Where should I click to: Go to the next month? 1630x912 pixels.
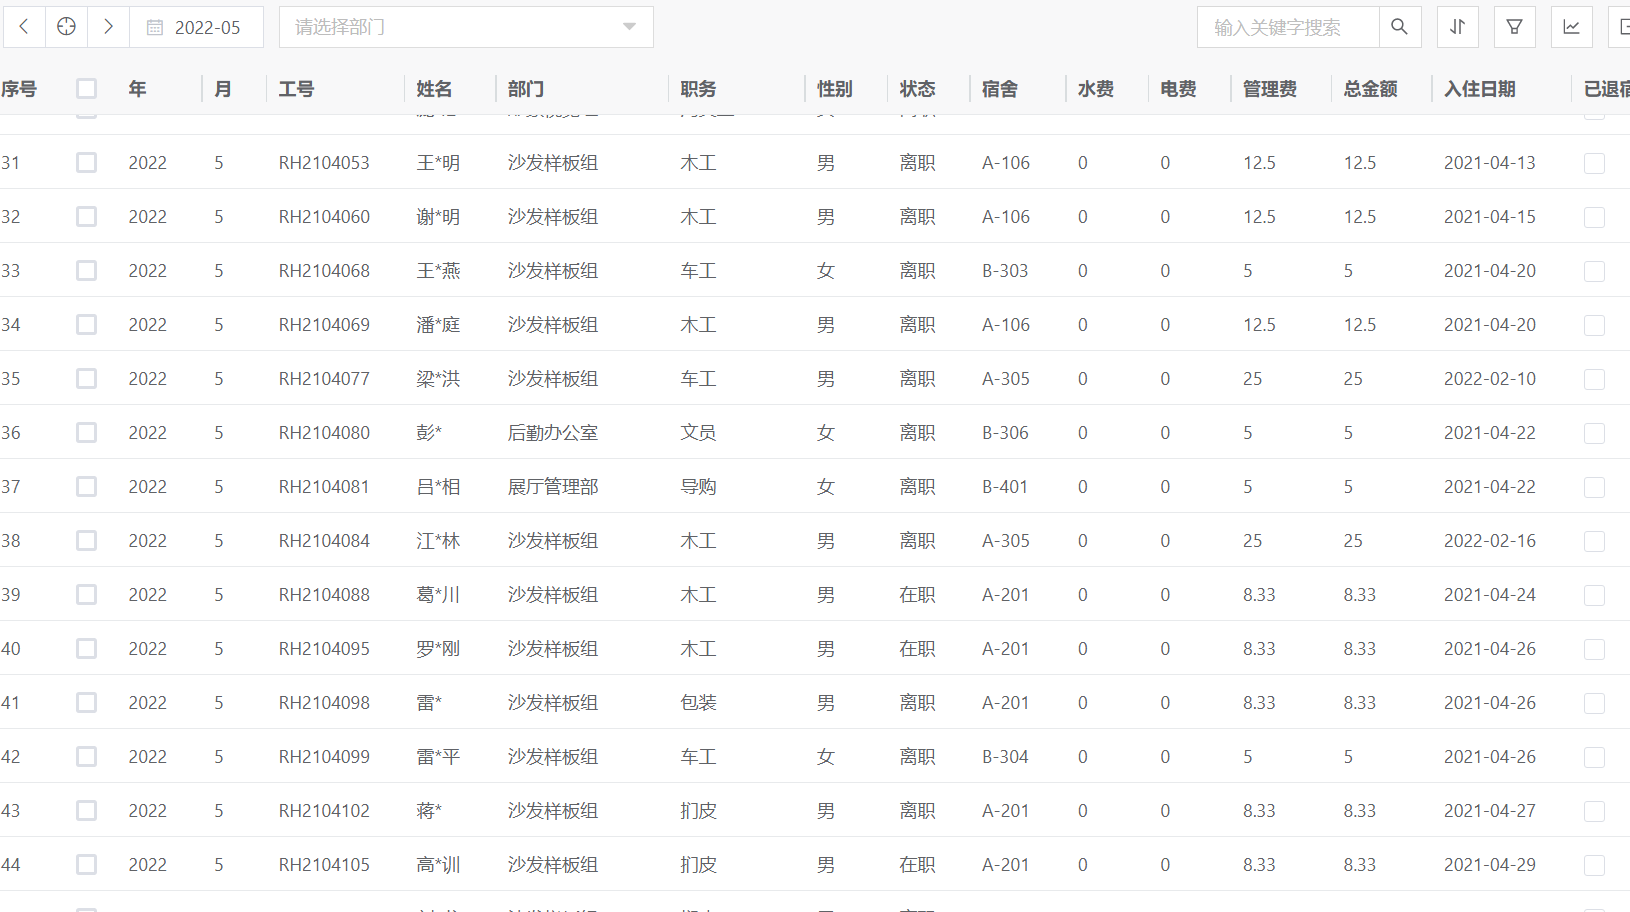(x=108, y=27)
